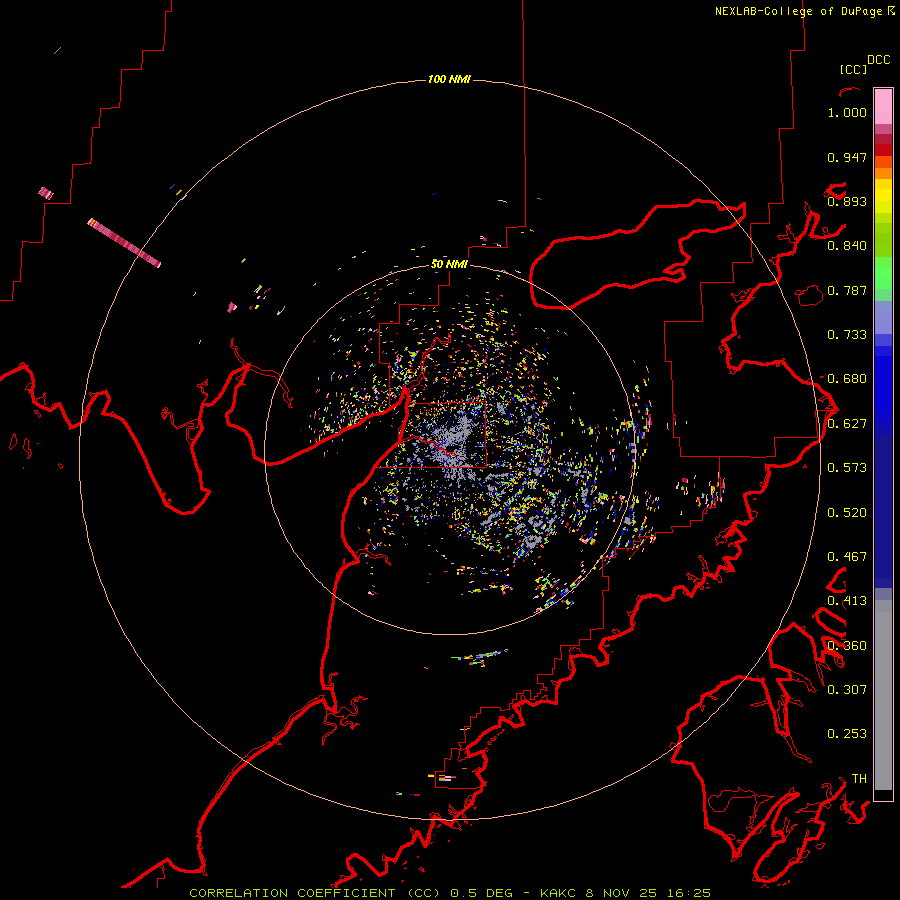Click the 0.253 scale value
The width and height of the screenshot is (900, 900).
[847, 734]
